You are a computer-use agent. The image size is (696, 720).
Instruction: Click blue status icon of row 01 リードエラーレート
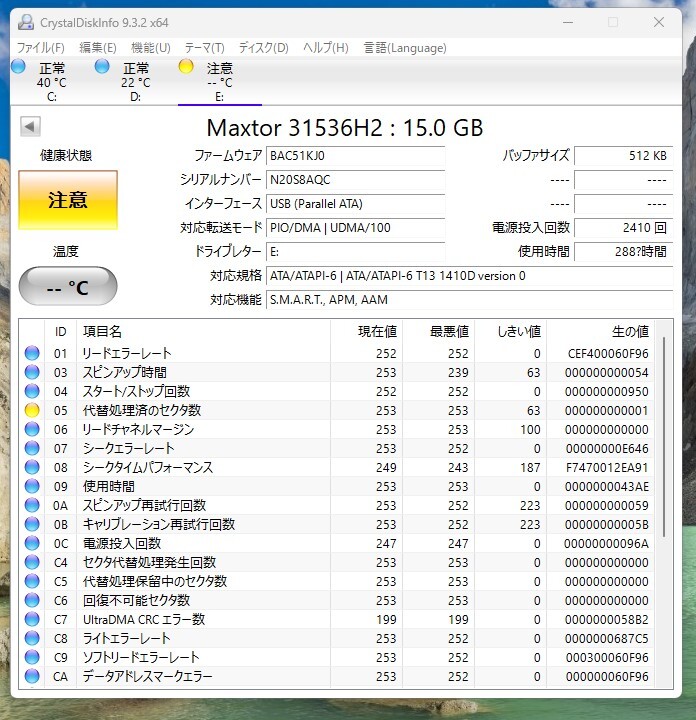pyautogui.click(x=32, y=353)
